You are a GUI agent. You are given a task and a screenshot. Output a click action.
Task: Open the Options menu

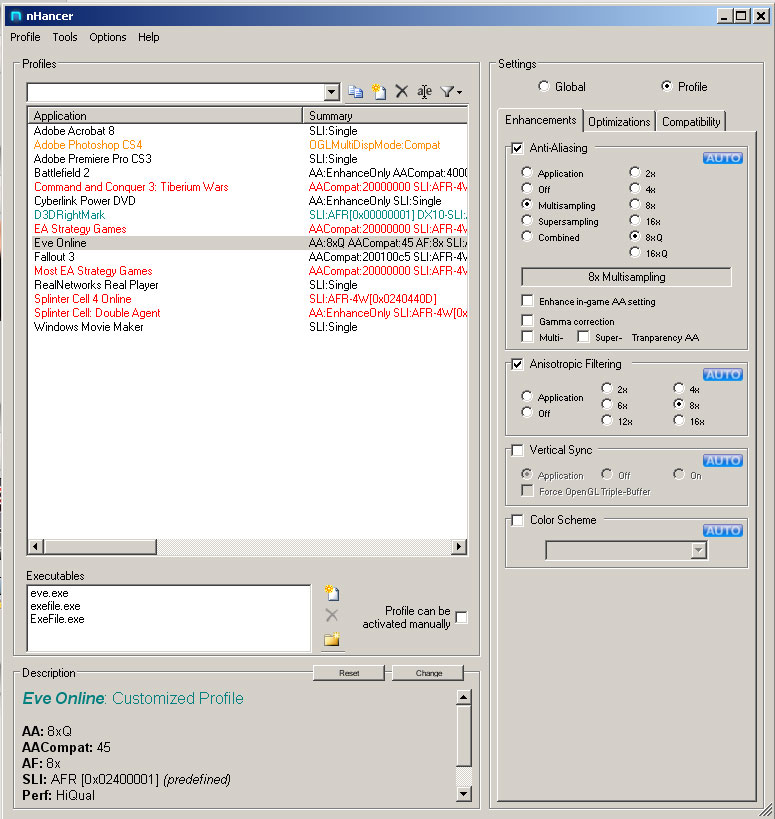(x=108, y=37)
